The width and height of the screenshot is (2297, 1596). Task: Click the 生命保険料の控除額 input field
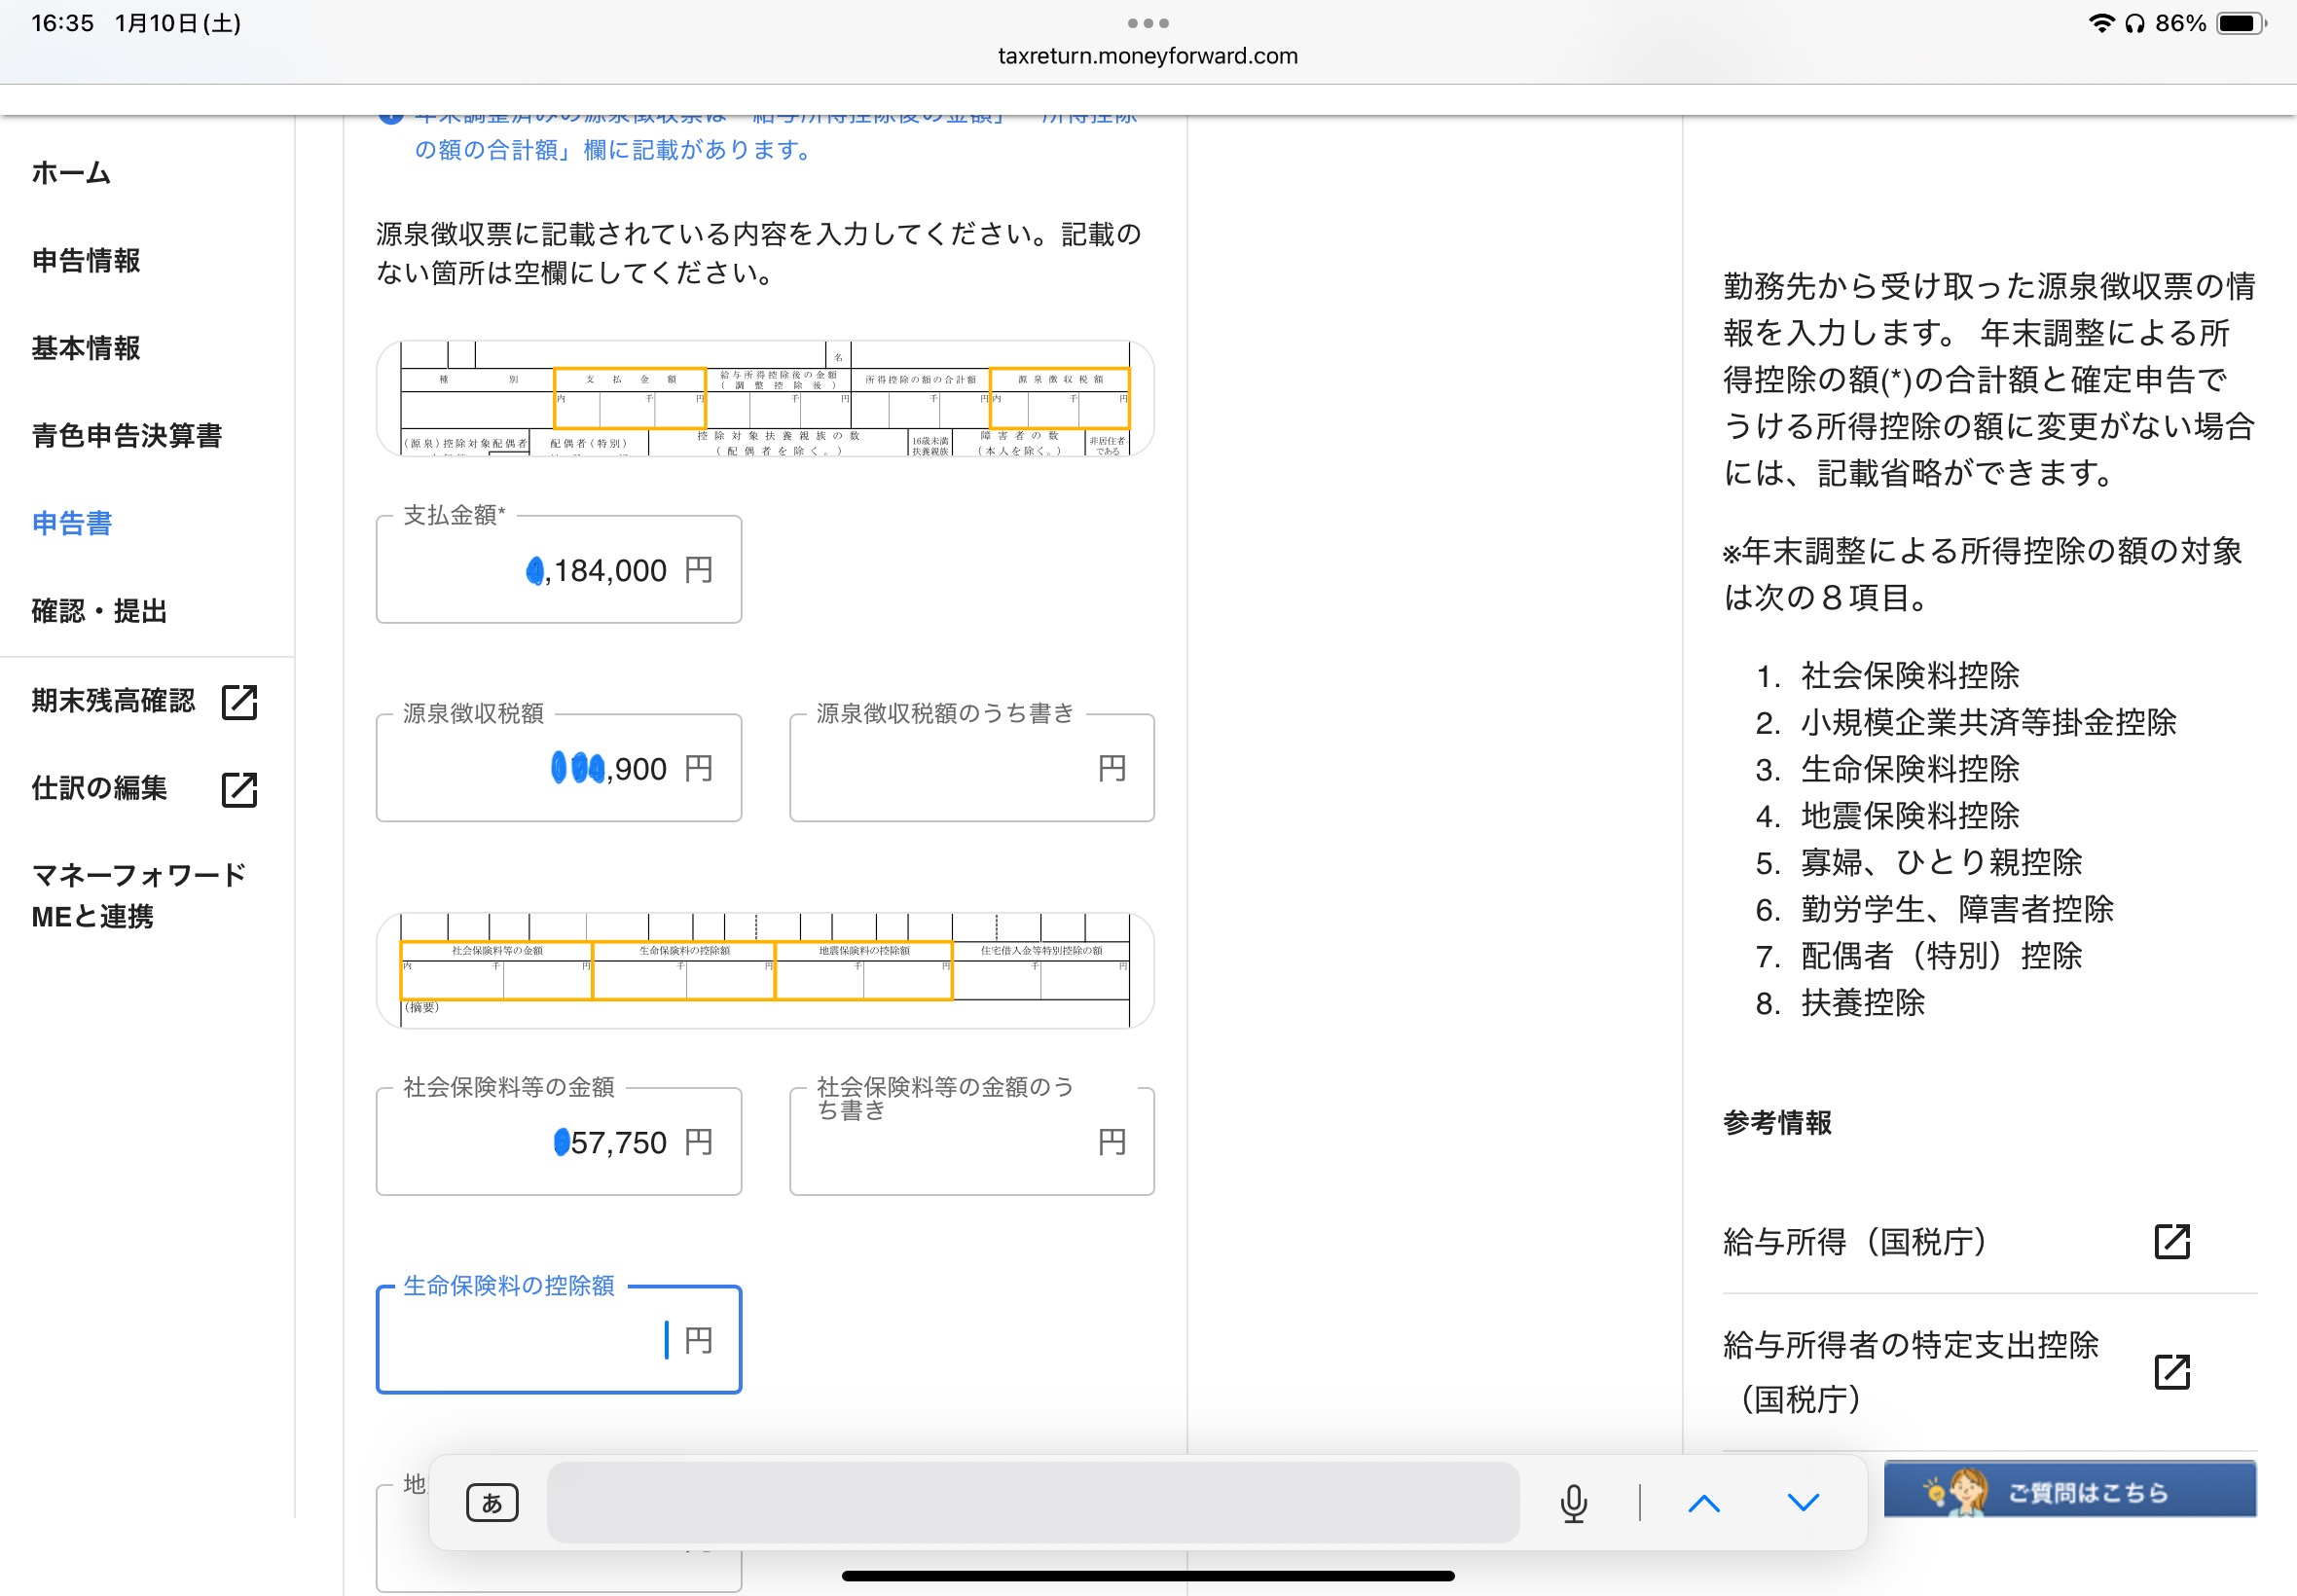pyautogui.click(x=559, y=1340)
